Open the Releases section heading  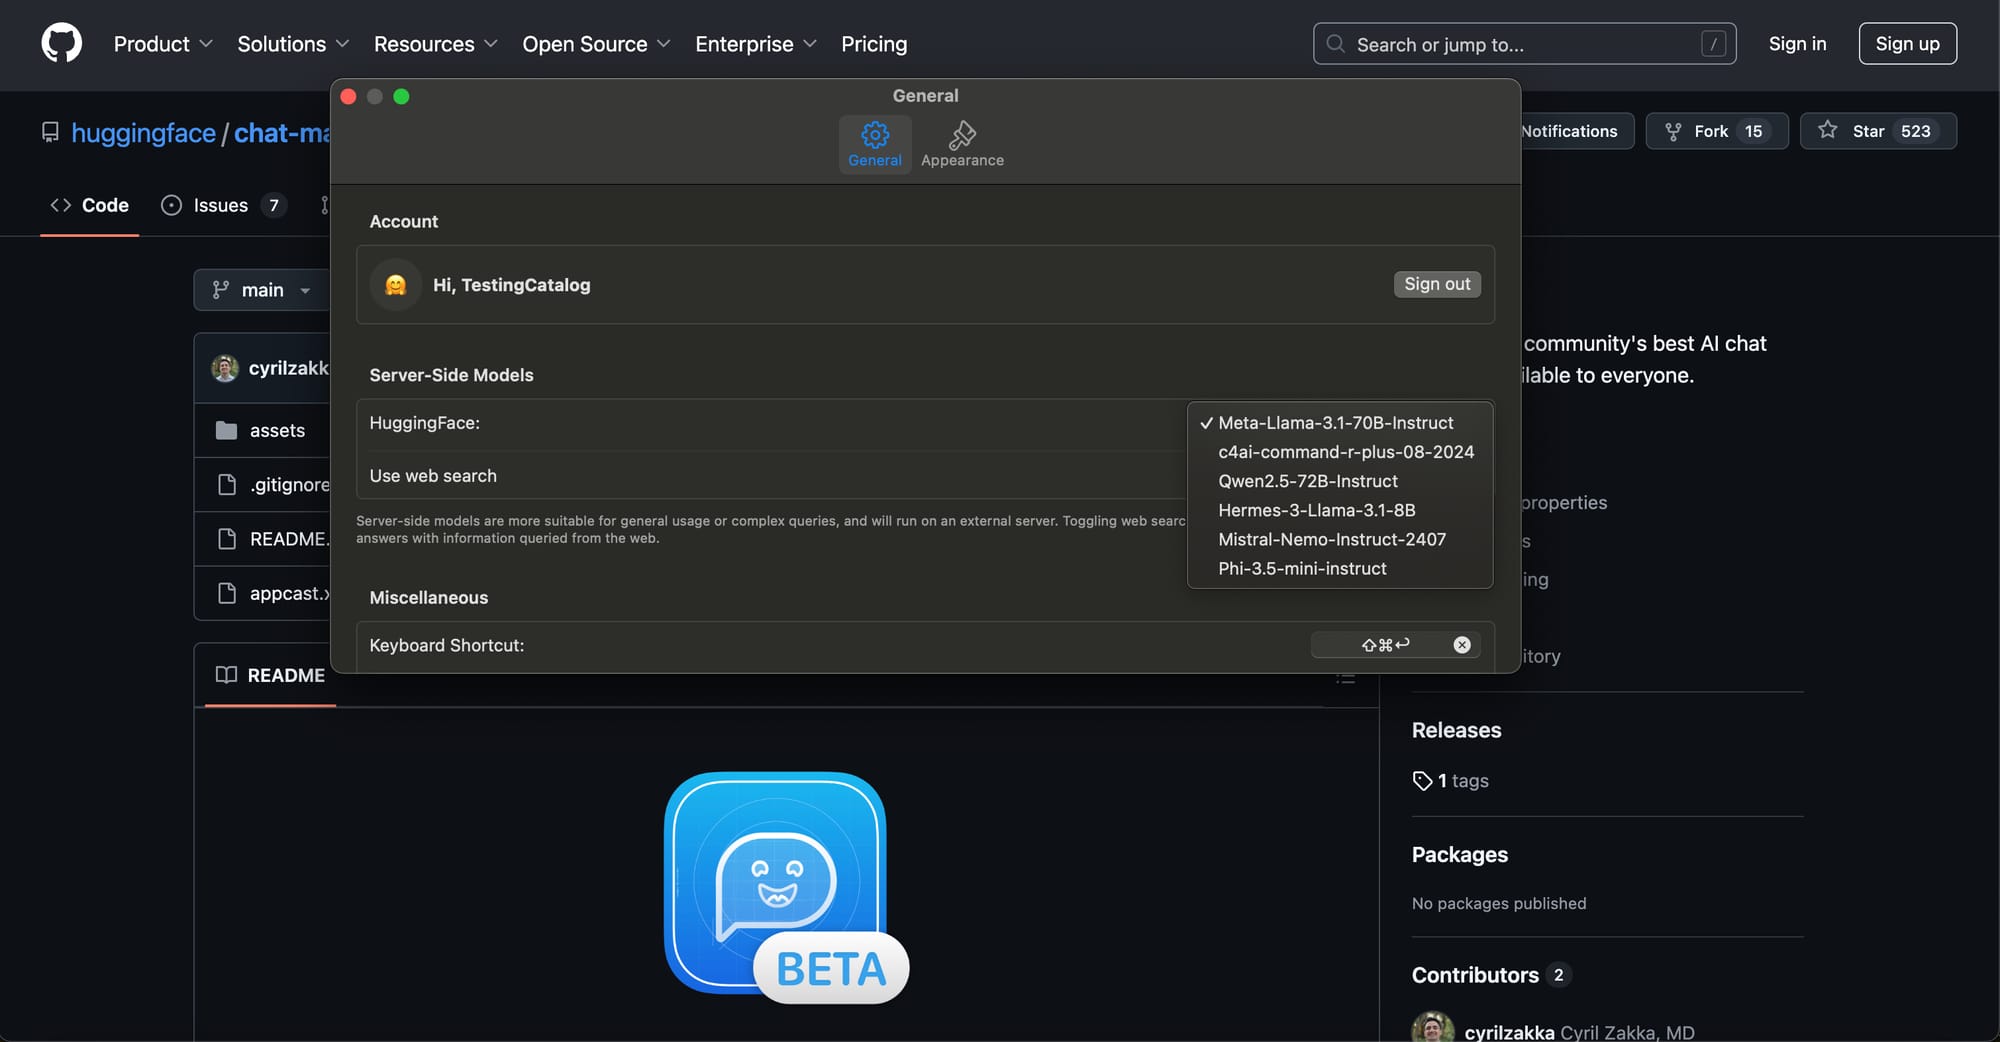click(1456, 730)
